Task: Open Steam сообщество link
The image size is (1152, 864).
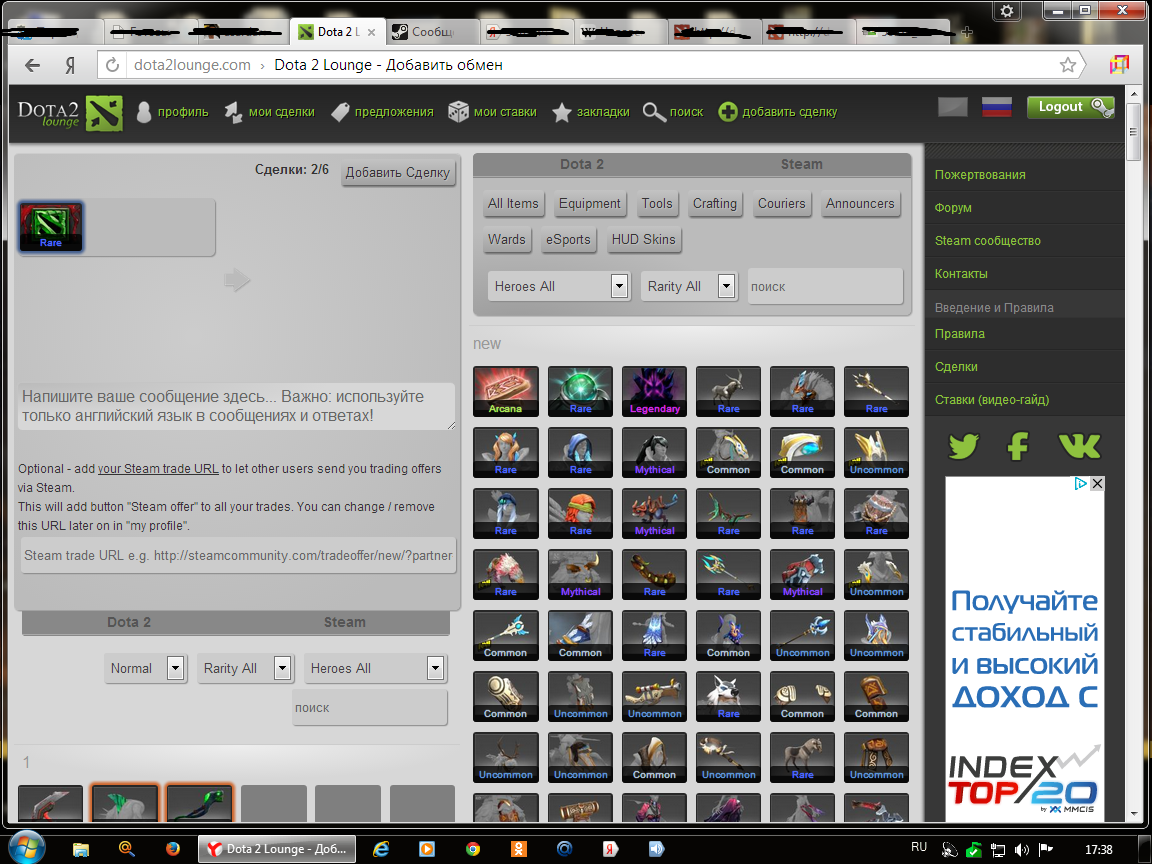Action: tap(987, 241)
